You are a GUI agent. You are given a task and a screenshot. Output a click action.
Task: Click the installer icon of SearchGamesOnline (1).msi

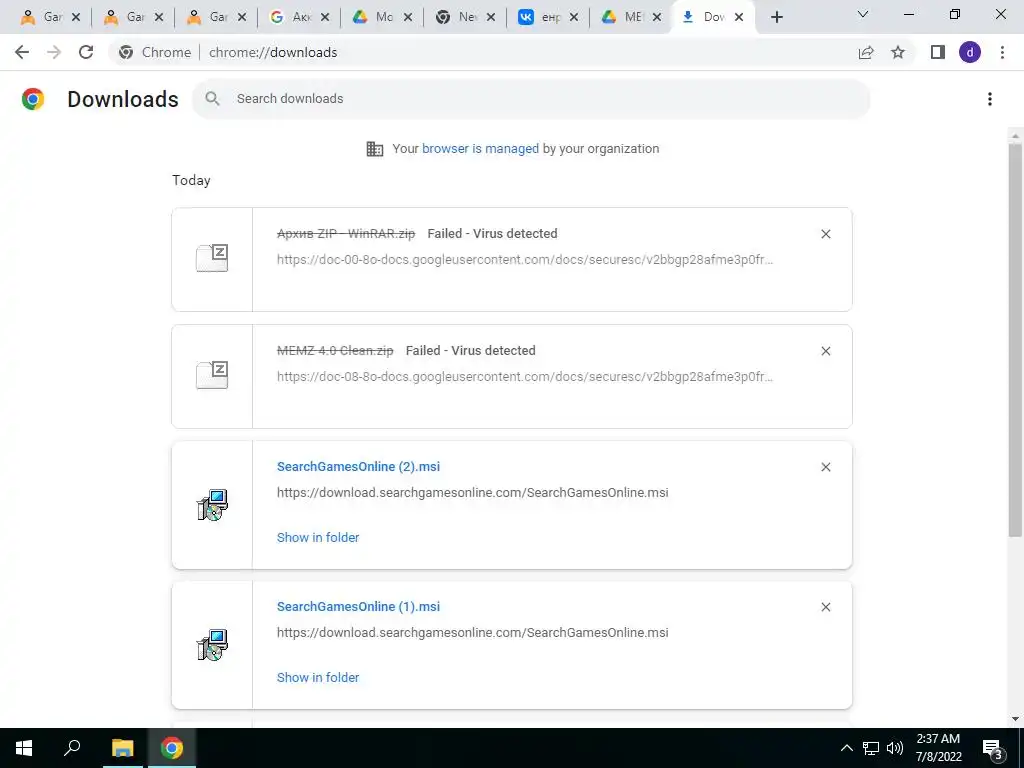pos(212,645)
